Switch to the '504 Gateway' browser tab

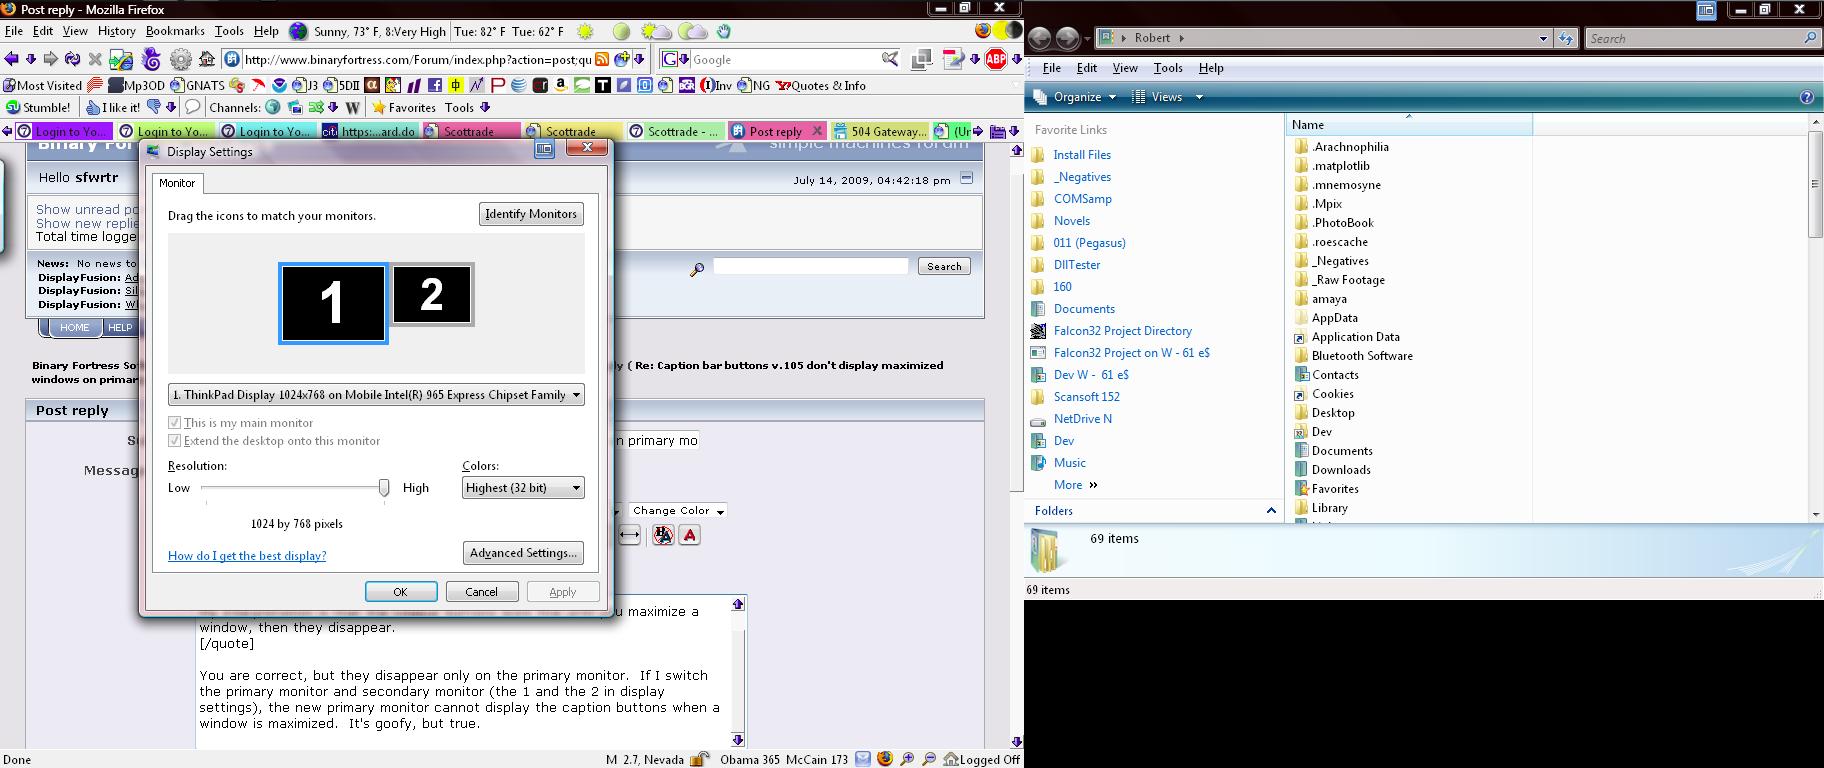click(878, 131)
